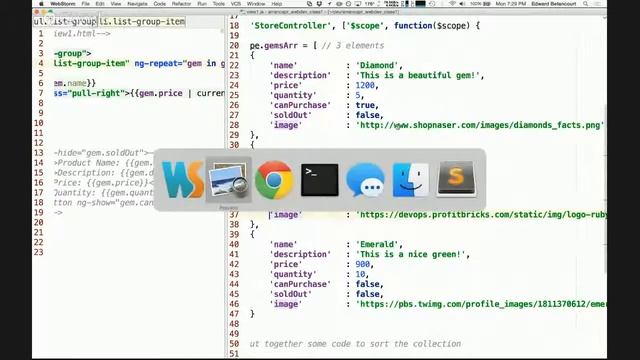The image size is (640, 360).
Task: Click 'This is a beautiful gem!' string
Action: [x=417, y=75]
